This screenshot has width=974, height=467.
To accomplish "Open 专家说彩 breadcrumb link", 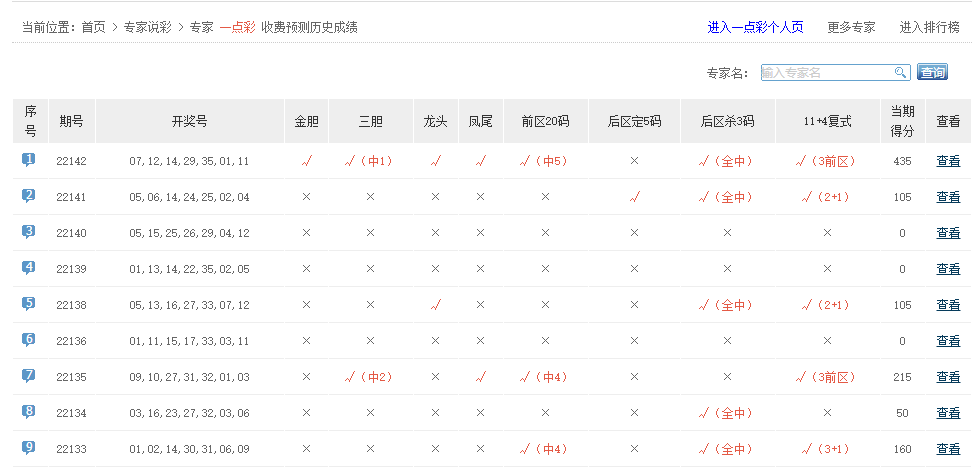I will (x=147, y=27).
